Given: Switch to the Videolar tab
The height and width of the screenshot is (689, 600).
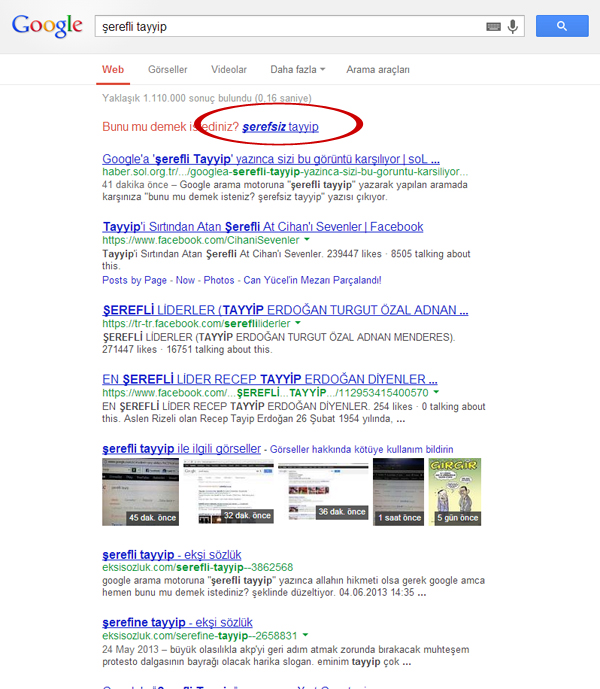Looking at the screenshot, I should pyautogui.click(x=229, y=69).
